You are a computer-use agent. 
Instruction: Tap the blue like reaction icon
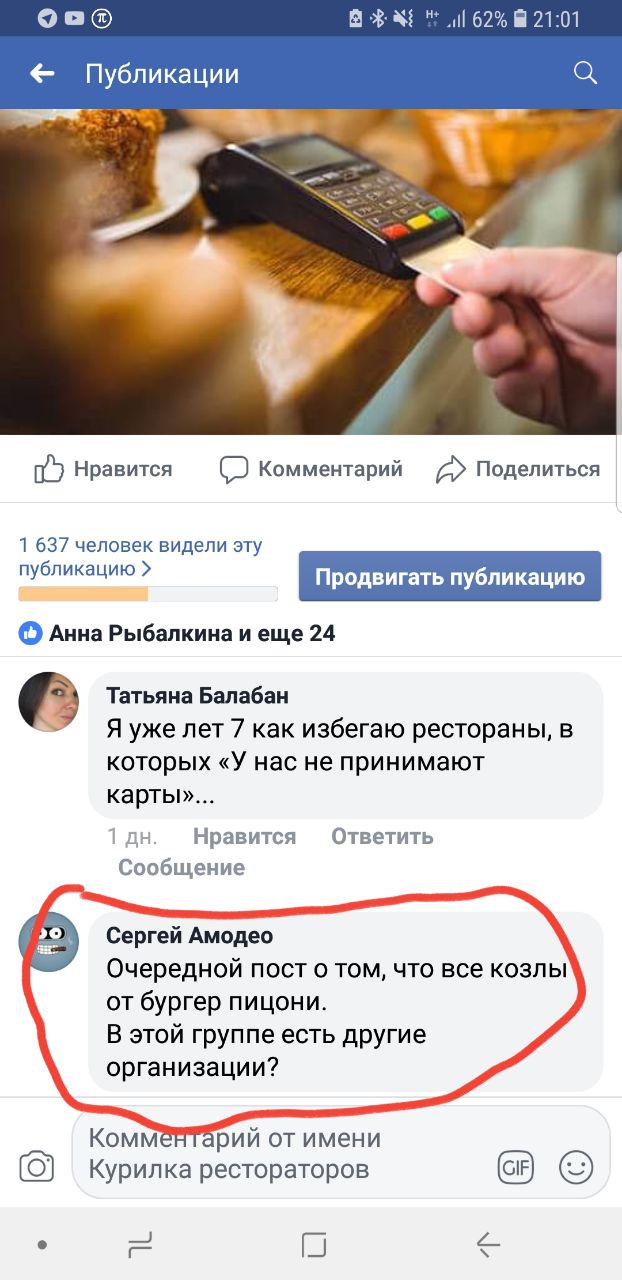tap(31, 633)
